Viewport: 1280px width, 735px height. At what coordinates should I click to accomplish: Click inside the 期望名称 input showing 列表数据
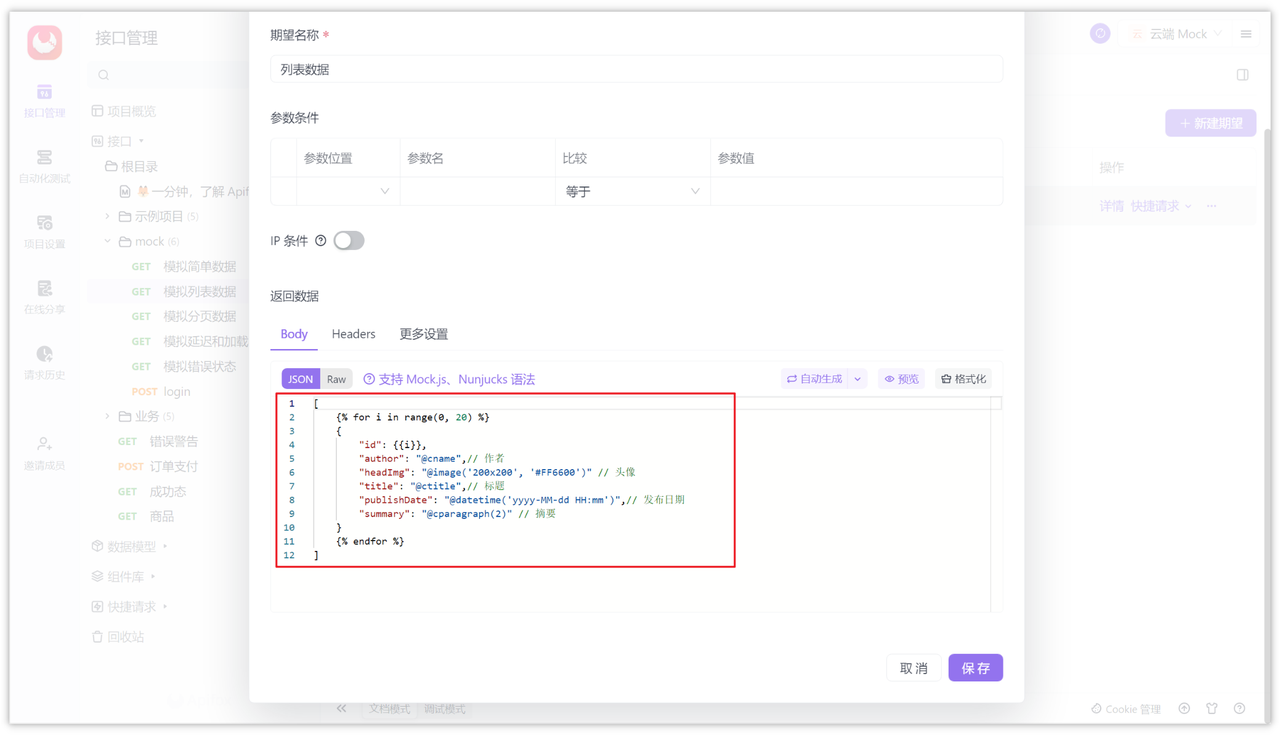[x=635, y=68]
